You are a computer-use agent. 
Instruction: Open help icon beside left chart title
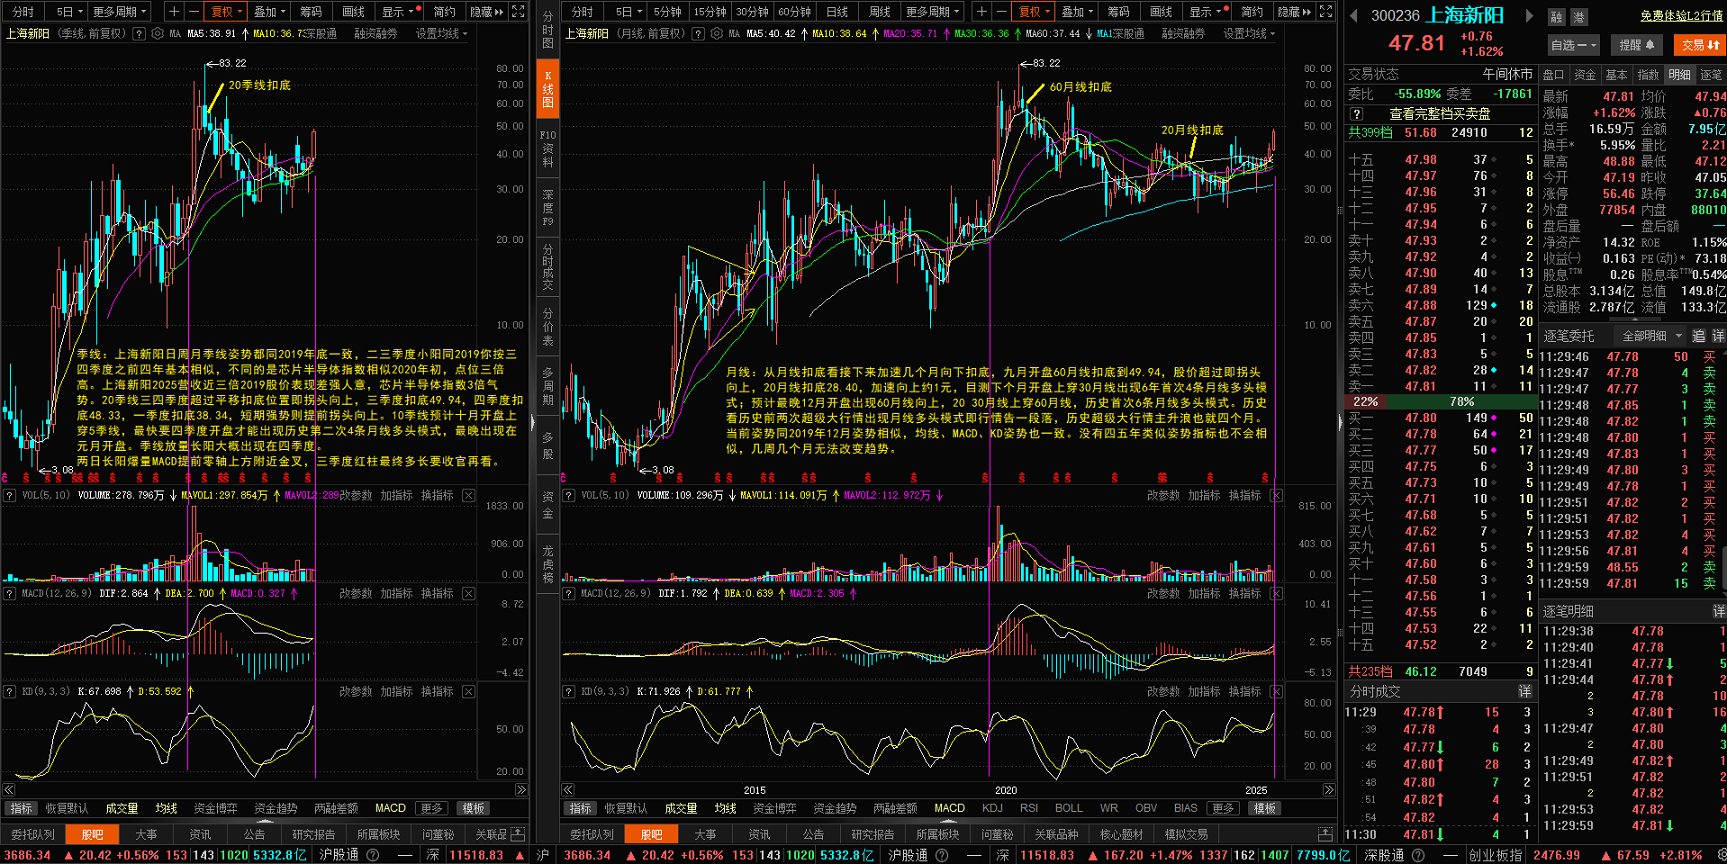point(139,33)
